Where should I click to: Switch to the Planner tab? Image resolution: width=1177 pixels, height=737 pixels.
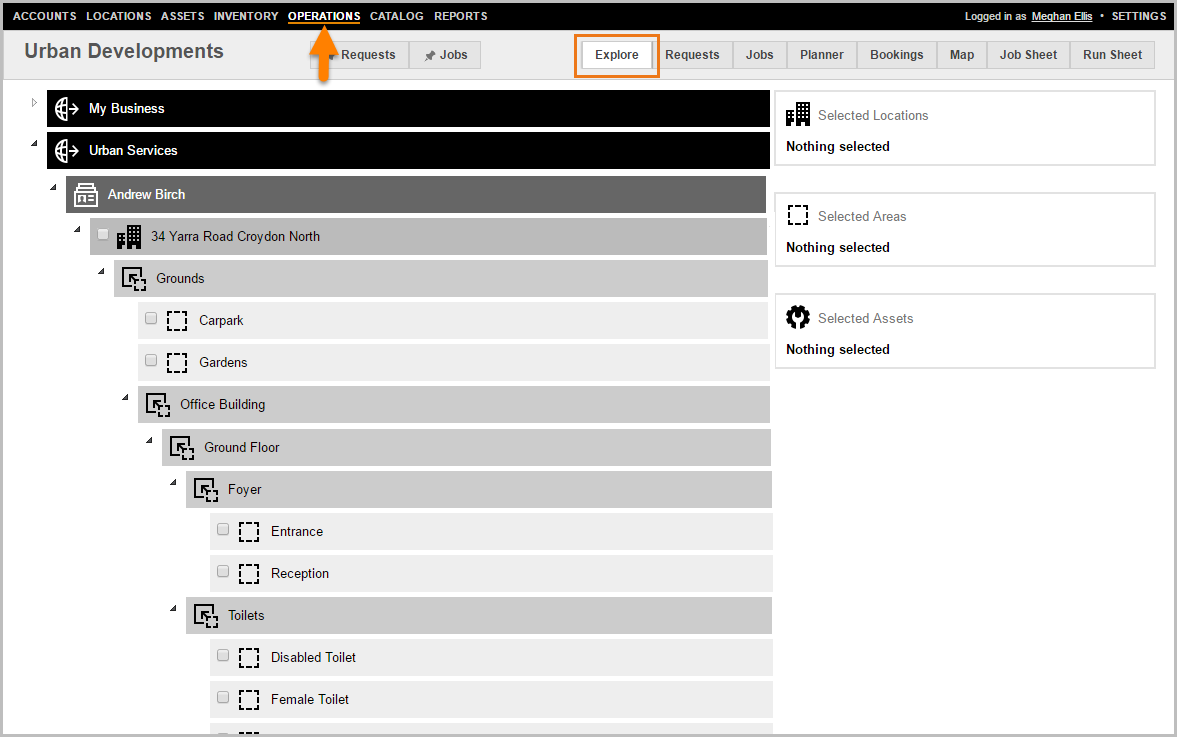tap(821, 55)
